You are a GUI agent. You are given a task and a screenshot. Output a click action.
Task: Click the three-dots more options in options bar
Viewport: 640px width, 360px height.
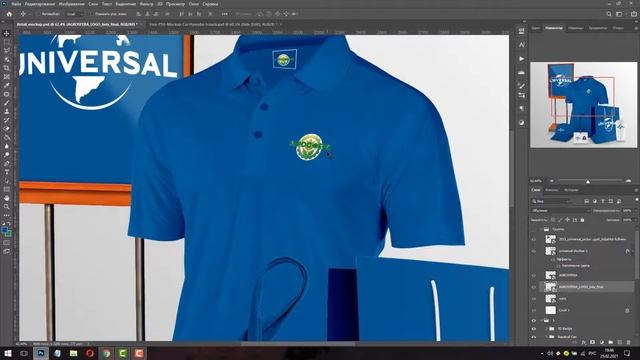click(x=224, y=14)
